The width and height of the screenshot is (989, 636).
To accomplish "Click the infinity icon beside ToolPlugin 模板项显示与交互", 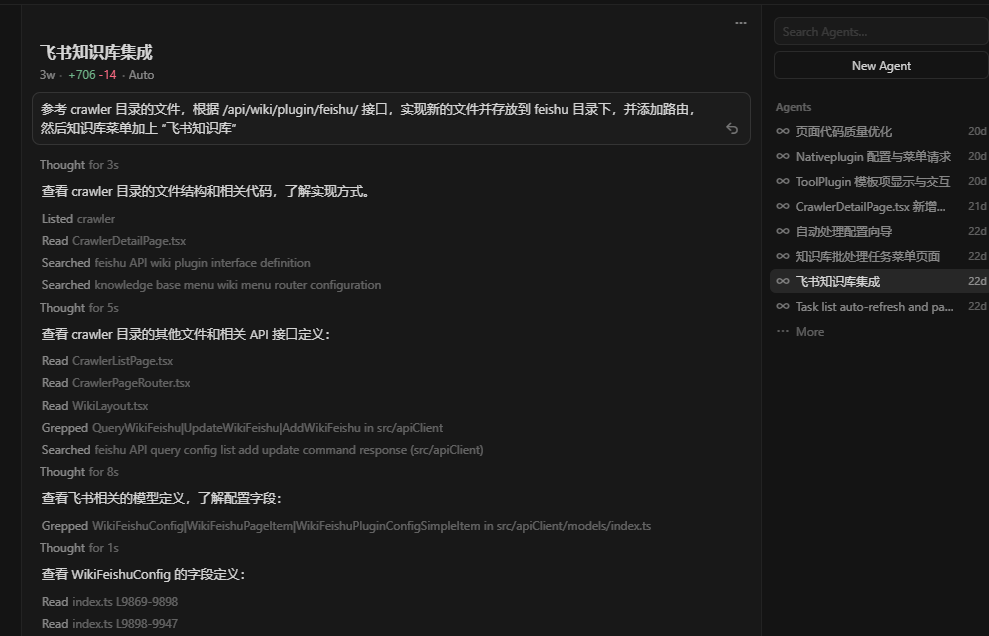I will pos(783,181).
